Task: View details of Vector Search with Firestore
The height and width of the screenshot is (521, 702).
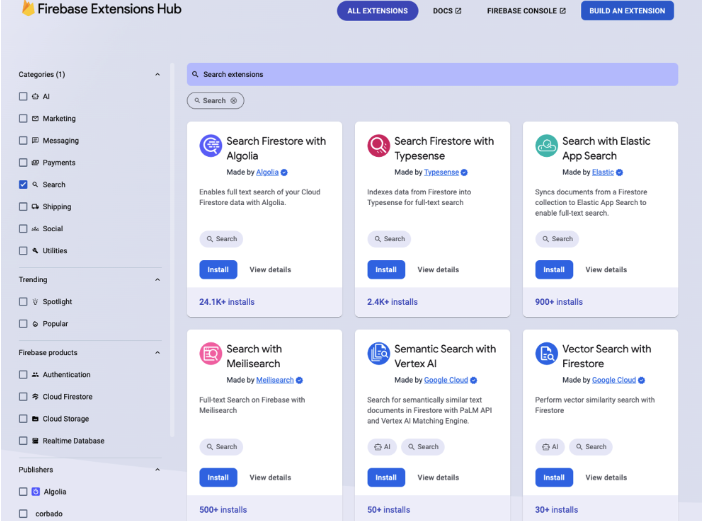Action: click(606, 478)
